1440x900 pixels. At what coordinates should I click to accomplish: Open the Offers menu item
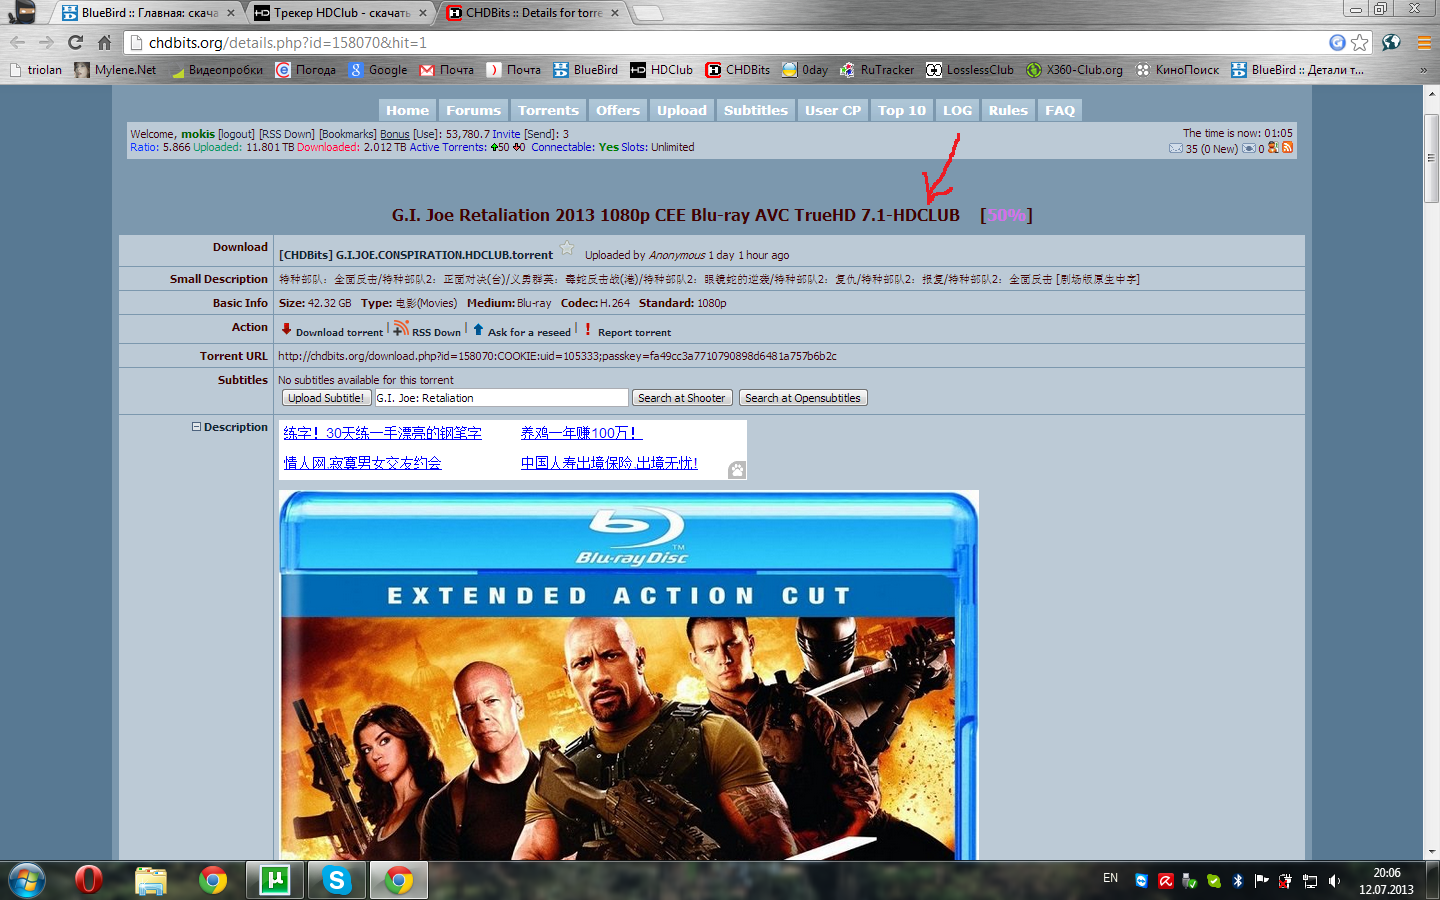coord(618,110)
